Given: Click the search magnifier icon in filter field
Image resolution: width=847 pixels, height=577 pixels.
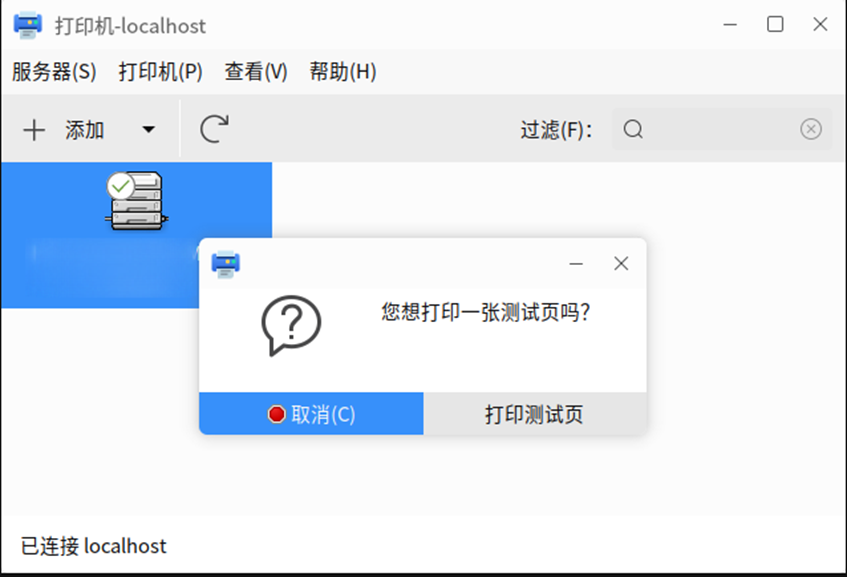Looking at the screenshot, I should (633, 129).
